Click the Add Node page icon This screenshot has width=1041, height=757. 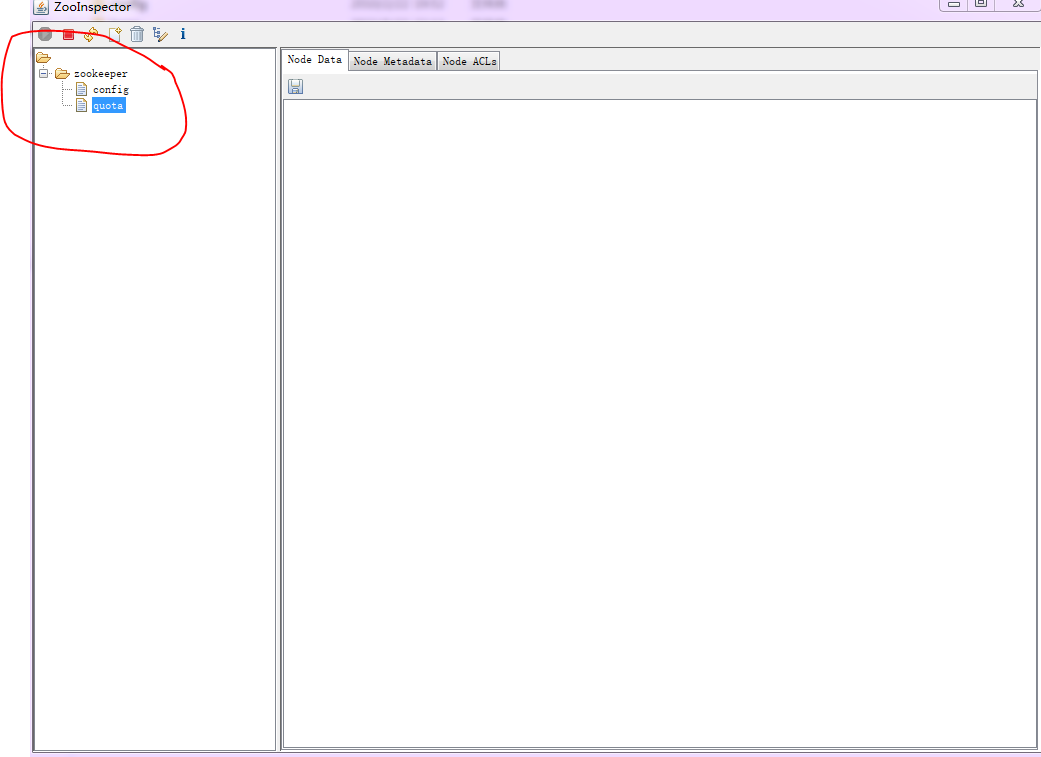pos(115,35)
